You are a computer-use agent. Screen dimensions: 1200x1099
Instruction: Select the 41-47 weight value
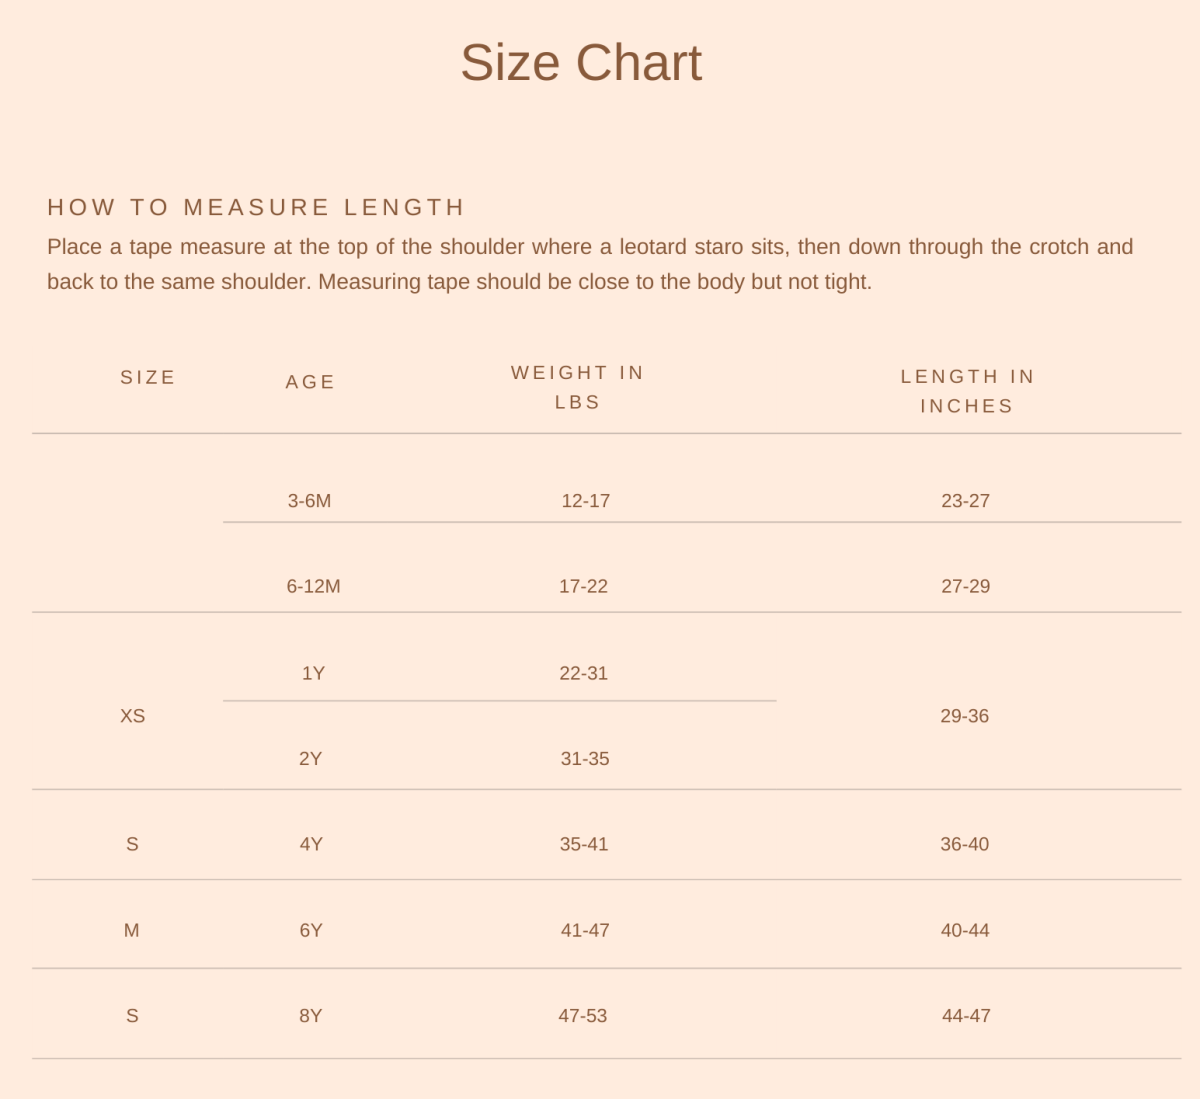[585, 930]
